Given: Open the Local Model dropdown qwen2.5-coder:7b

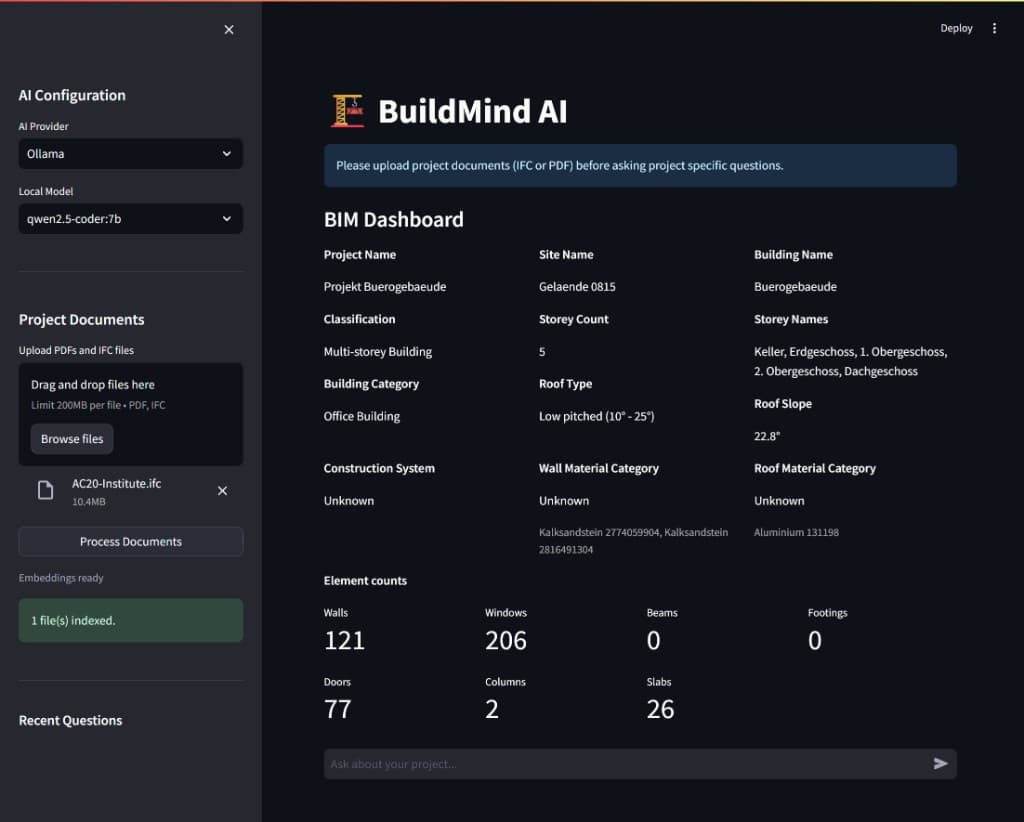Looking at the screenshot, I should coord(131,219).
